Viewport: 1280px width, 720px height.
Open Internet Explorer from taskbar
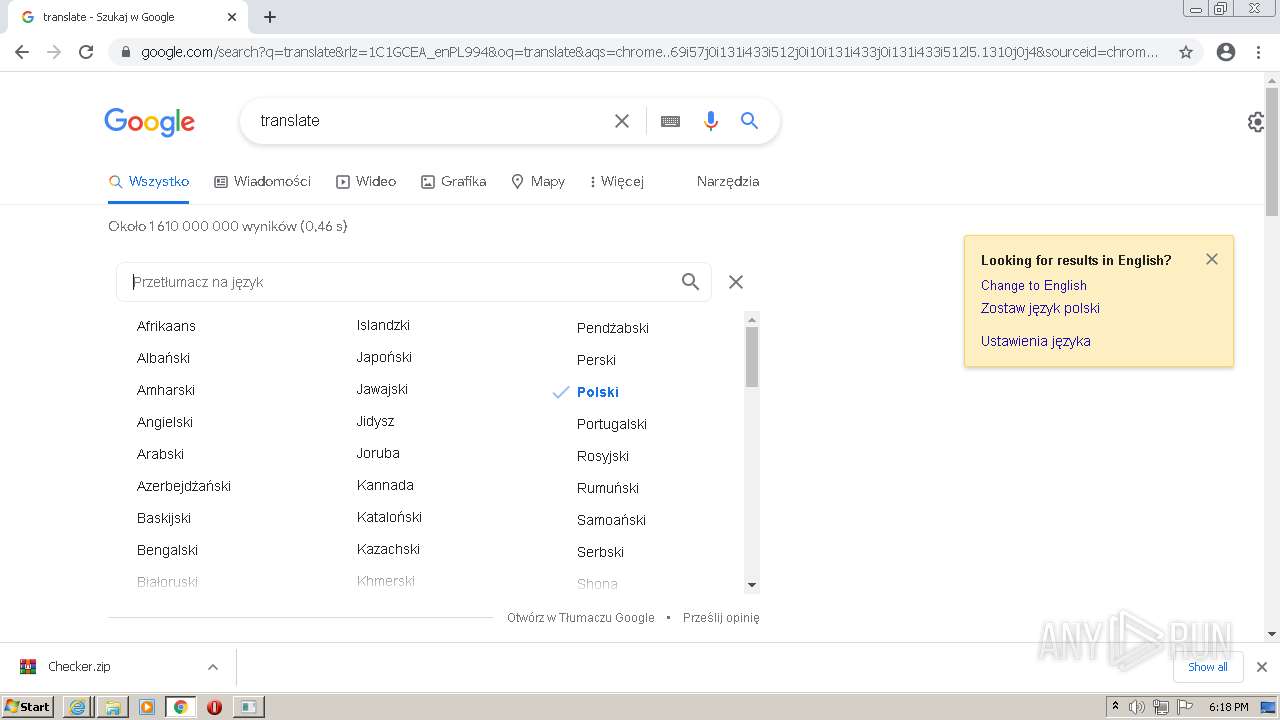77,707
